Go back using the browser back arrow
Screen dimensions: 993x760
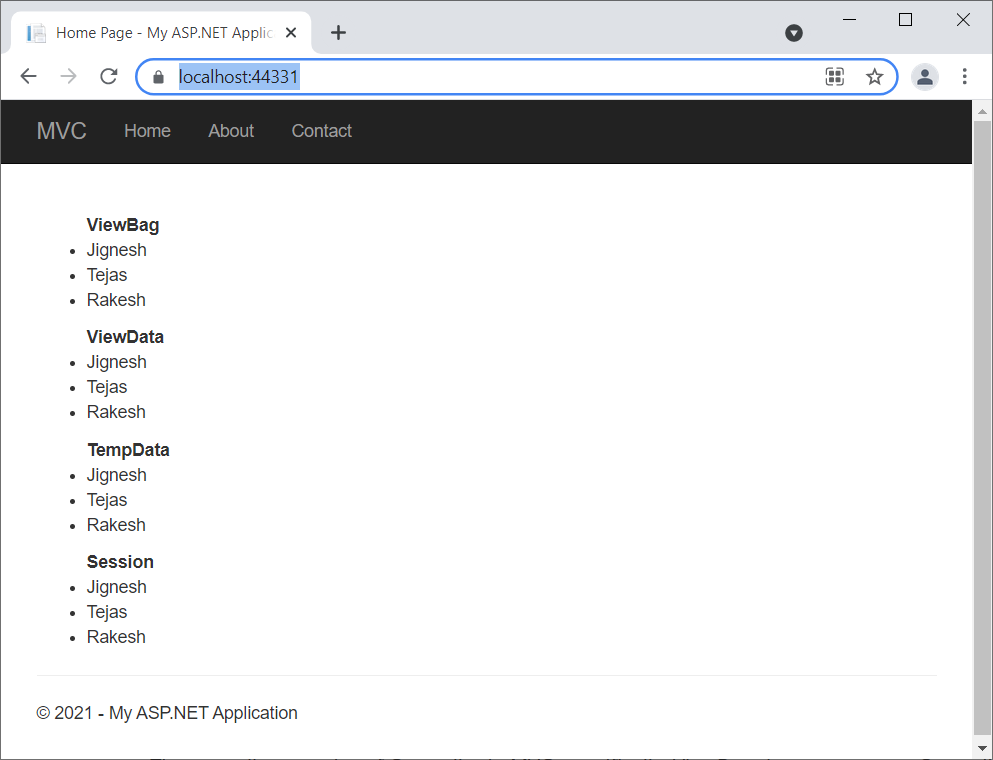[x=28, y=77]
